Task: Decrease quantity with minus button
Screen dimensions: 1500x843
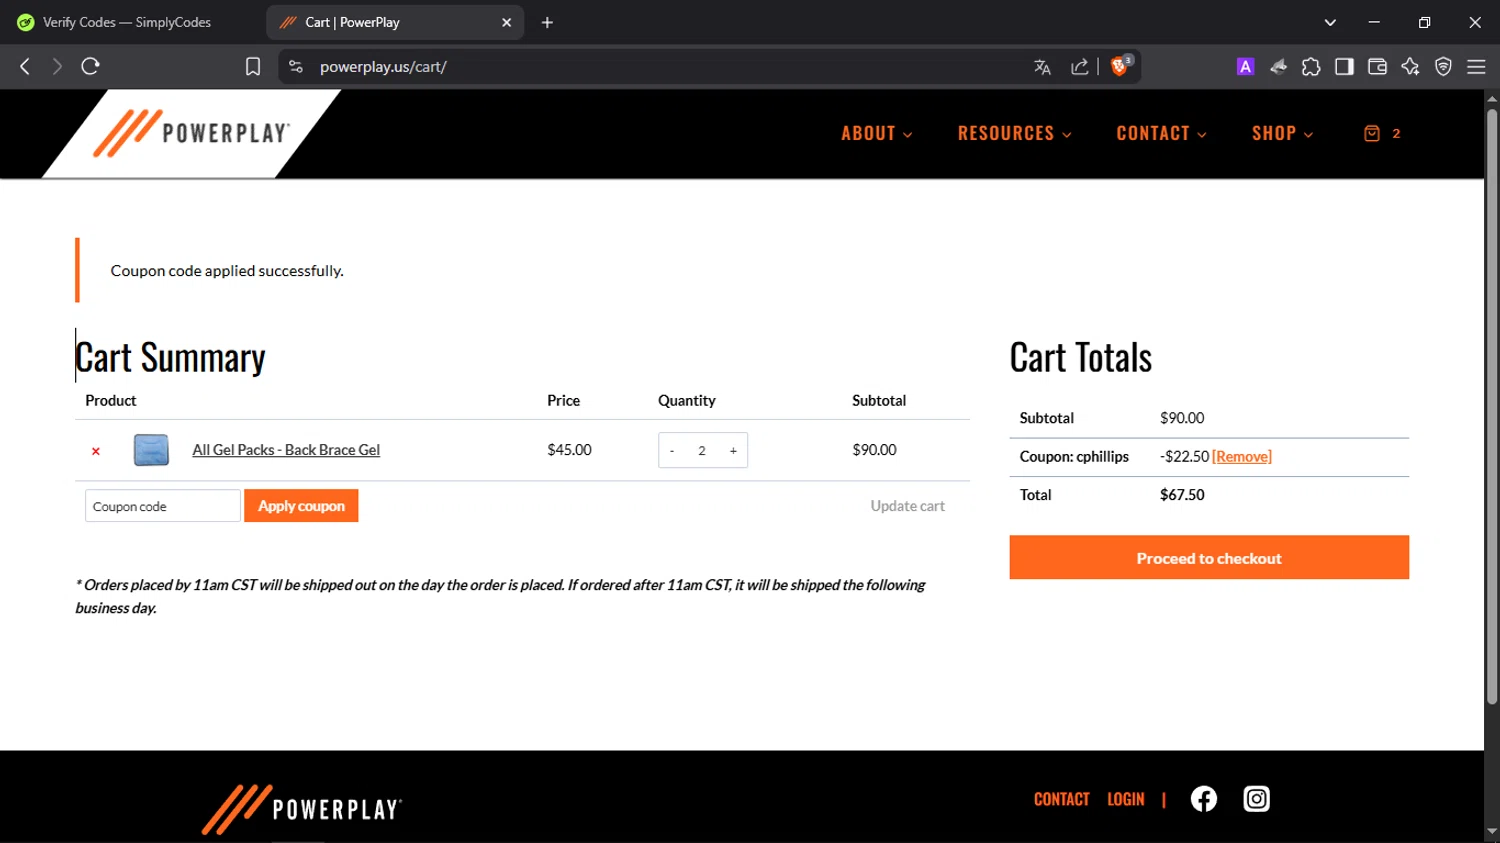Action: pos(672,451)
